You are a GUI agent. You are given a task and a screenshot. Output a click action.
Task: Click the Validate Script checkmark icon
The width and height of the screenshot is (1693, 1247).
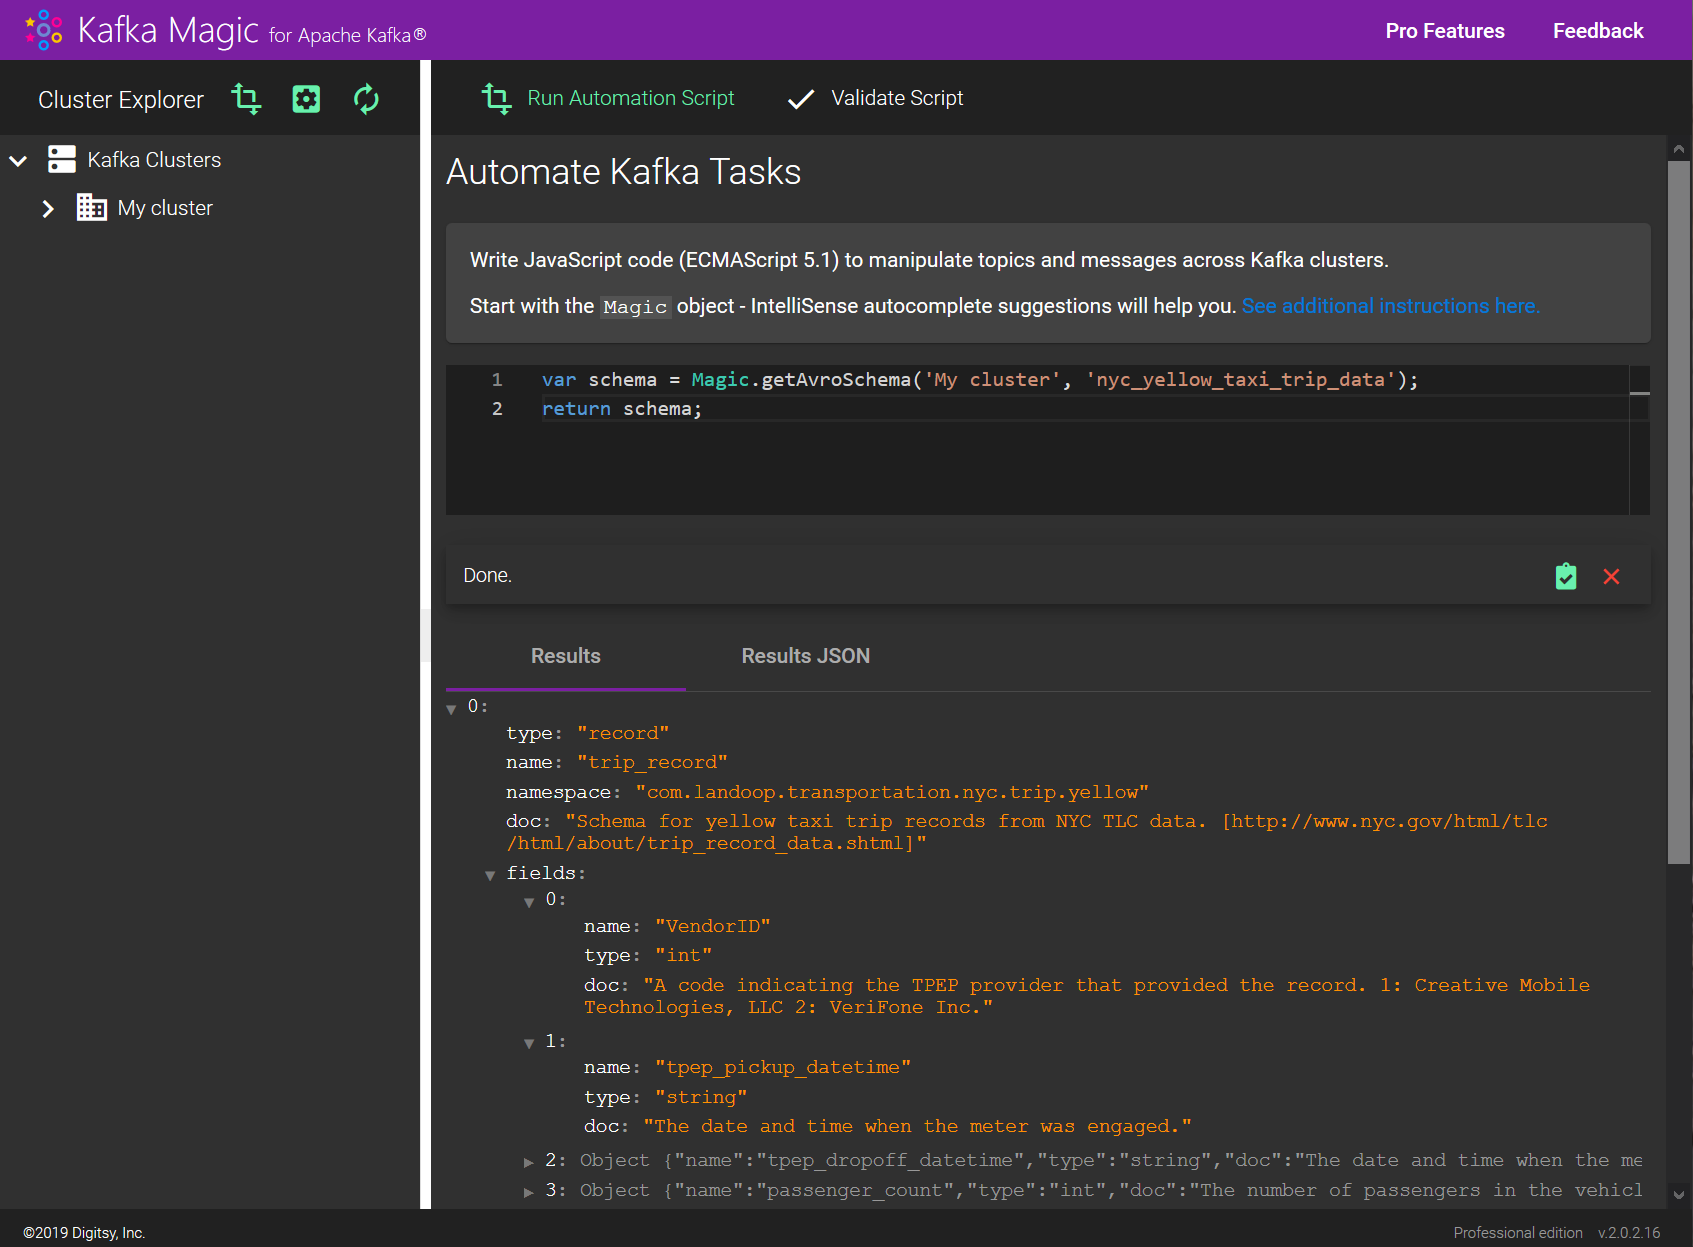point(801,99)
